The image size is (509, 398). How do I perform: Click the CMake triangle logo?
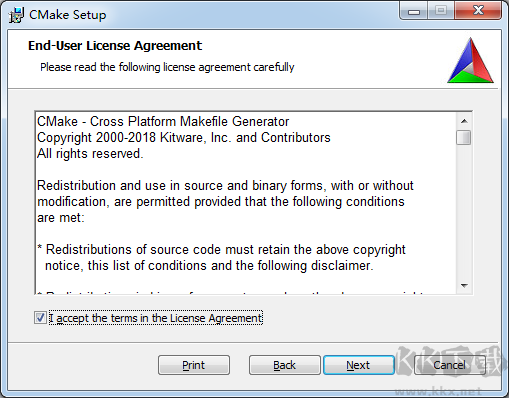pyautogui.click(x=470, y=60)
